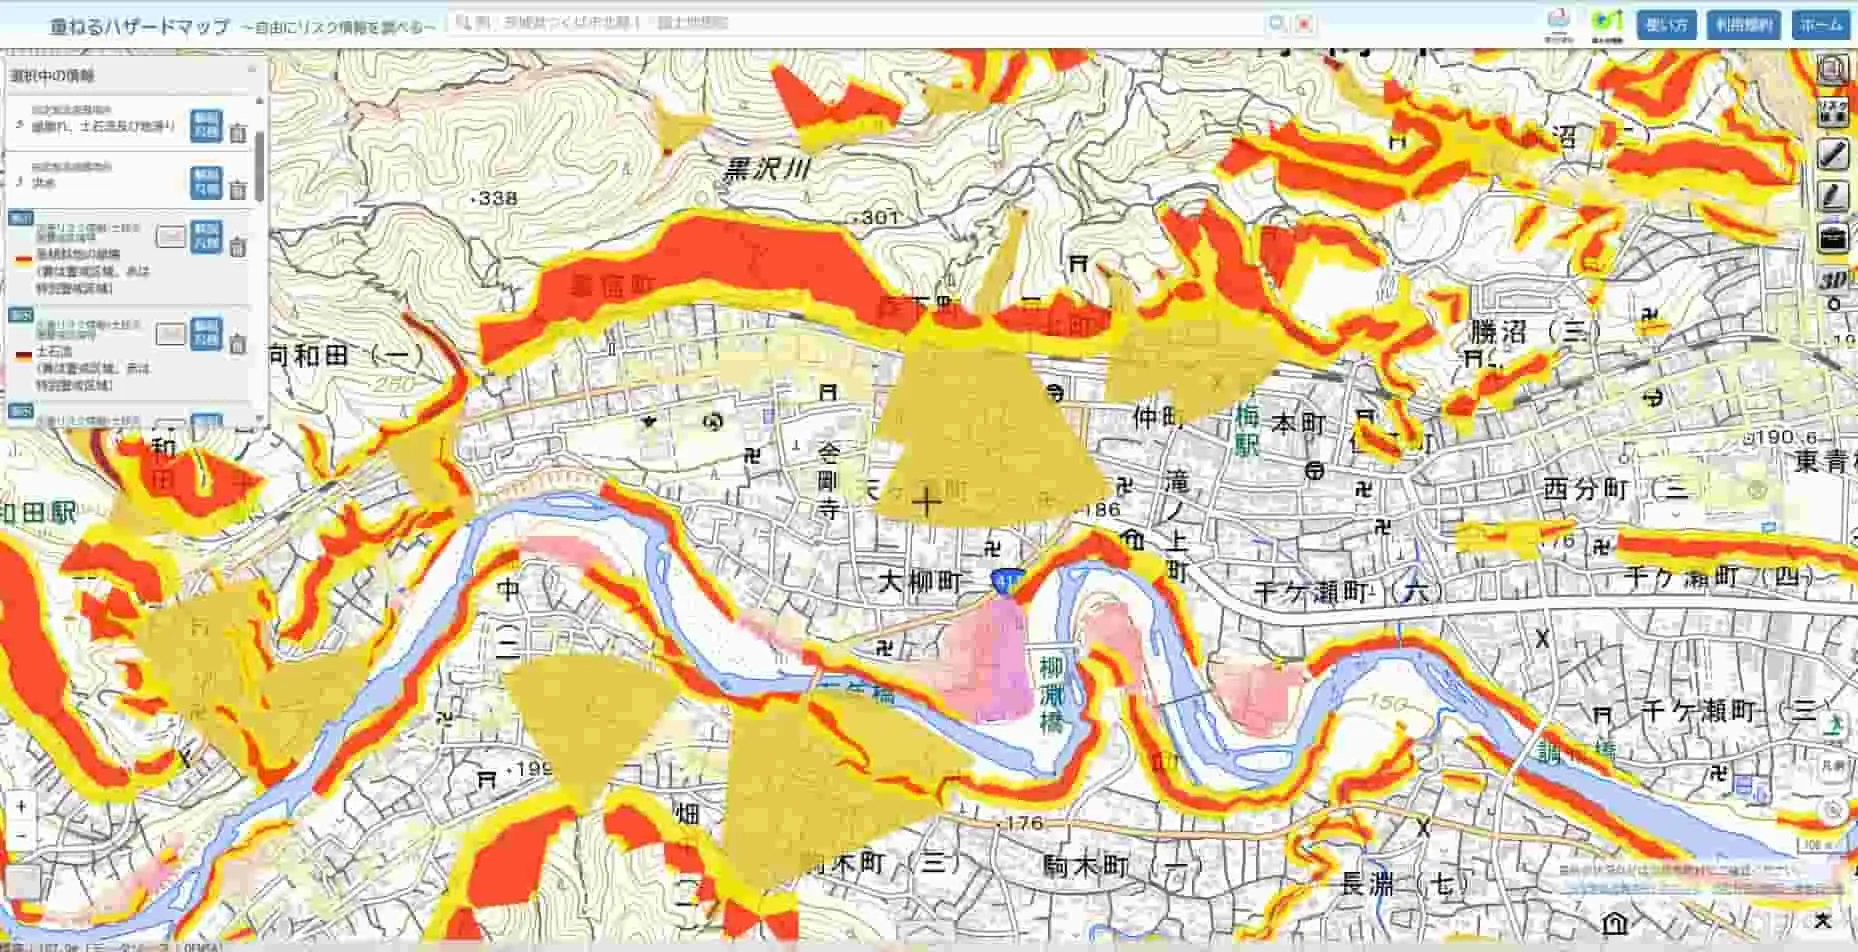Click the マニュアル icon in the top bar
1858x952 pixels.
[x=1559, y=20]
